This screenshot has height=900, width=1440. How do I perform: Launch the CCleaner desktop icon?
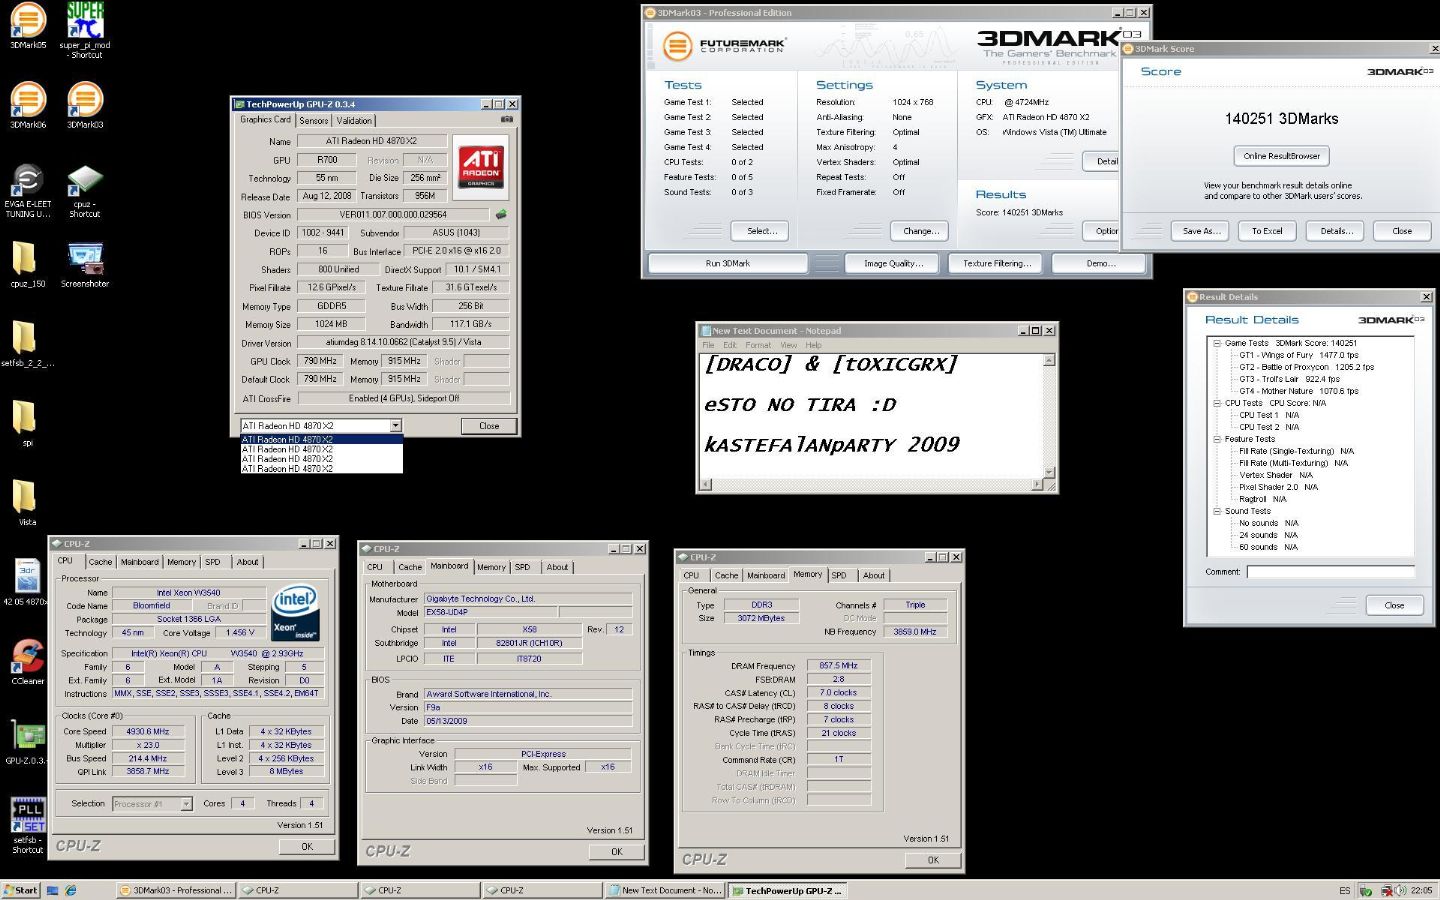click(x=28, y=658)
